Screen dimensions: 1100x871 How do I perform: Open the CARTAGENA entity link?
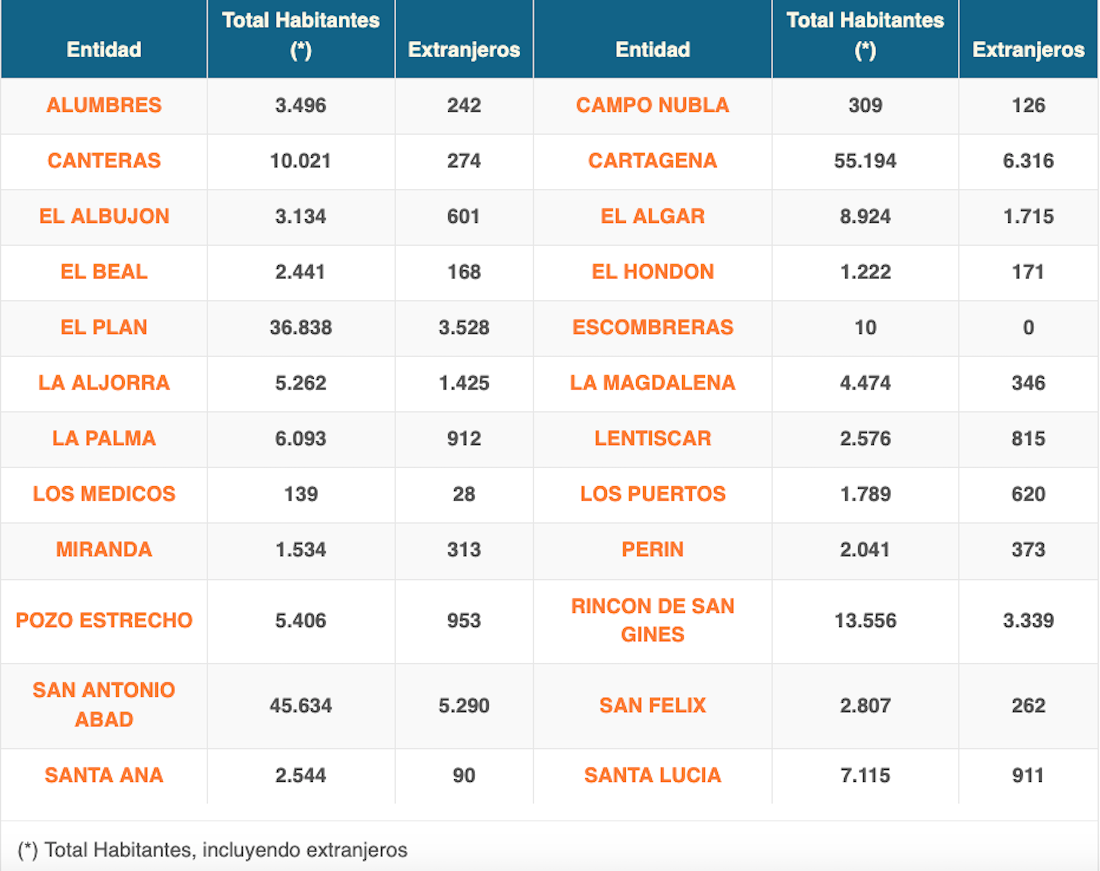[652, 161]
